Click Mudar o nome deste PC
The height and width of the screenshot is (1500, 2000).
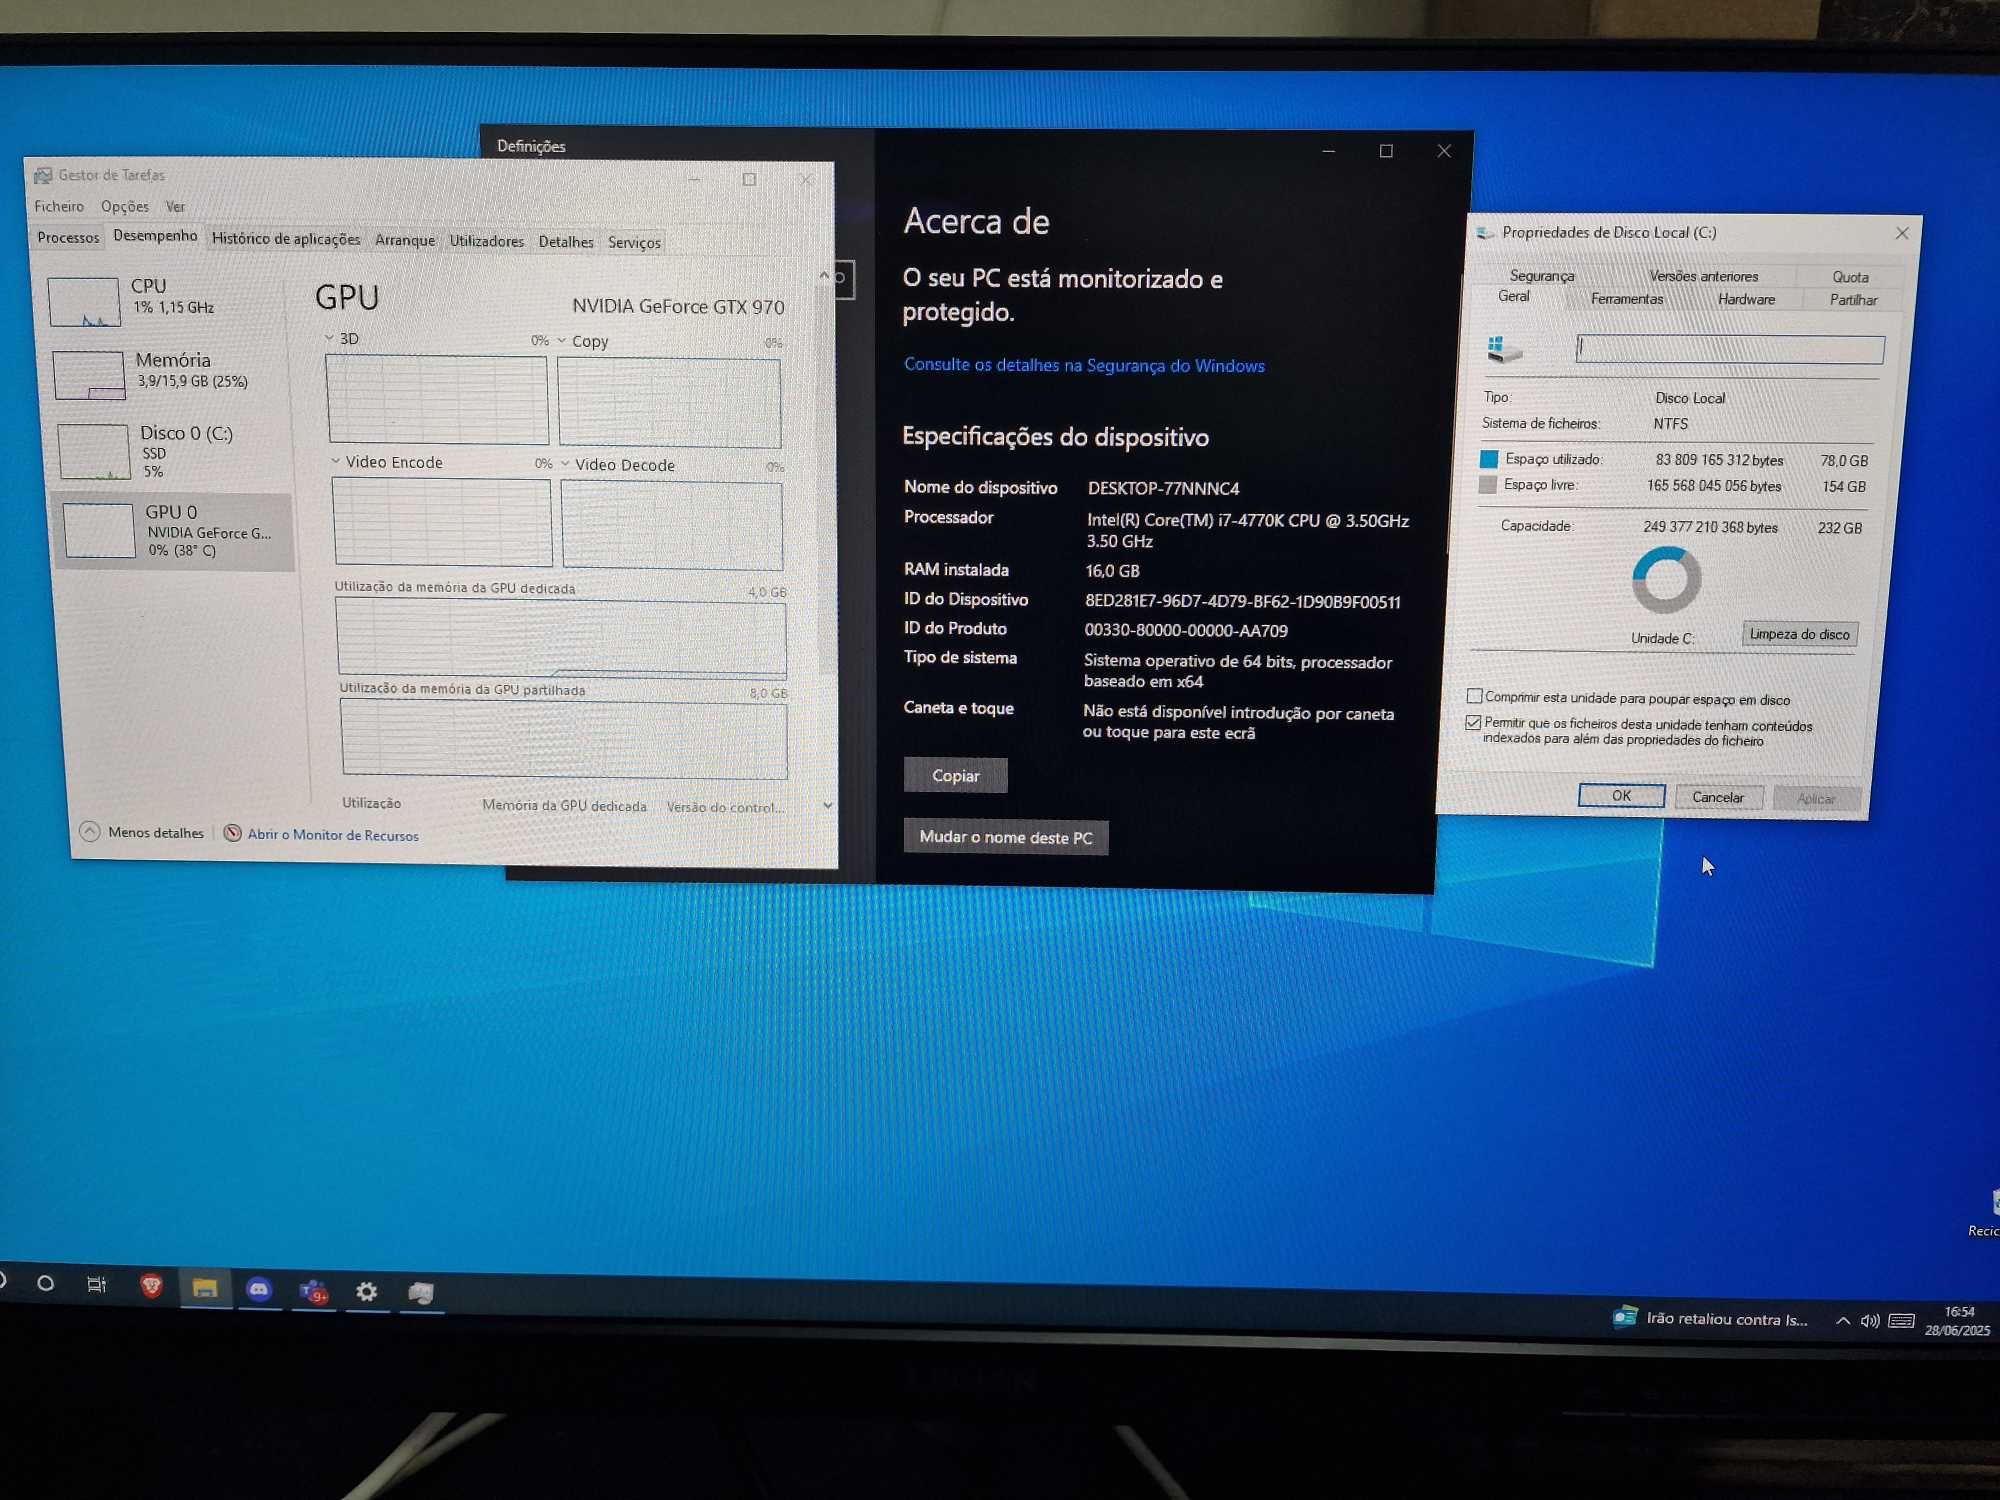(x=1006, y=837)
